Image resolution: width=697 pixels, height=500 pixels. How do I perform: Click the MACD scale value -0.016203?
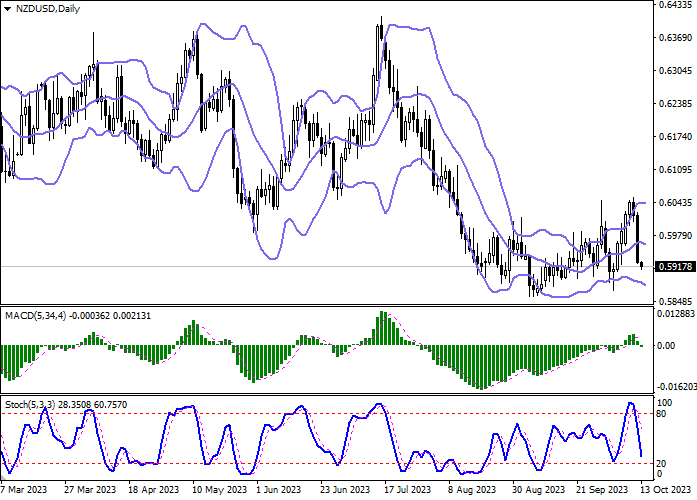click(675, 387)
